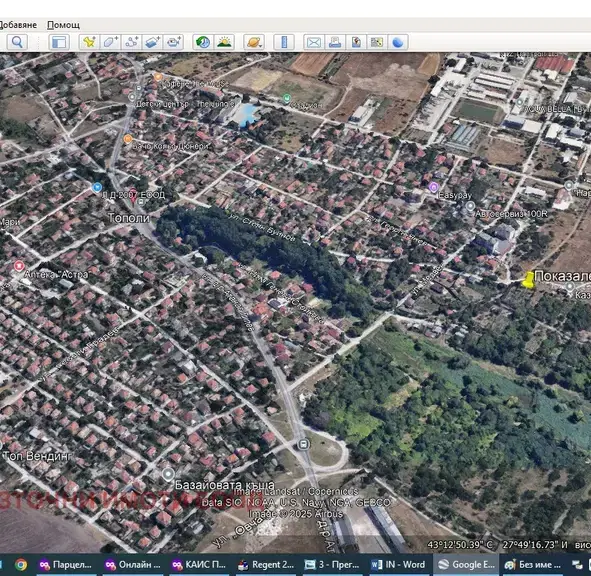Click the blue Earth globe toolbar icon
This screenshot has height=576, width=591.
[398, 42]
